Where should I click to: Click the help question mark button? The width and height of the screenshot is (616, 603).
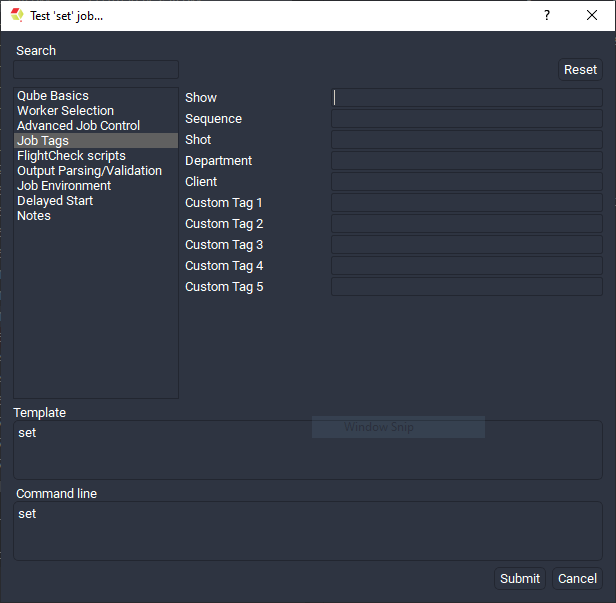[547, 15]
